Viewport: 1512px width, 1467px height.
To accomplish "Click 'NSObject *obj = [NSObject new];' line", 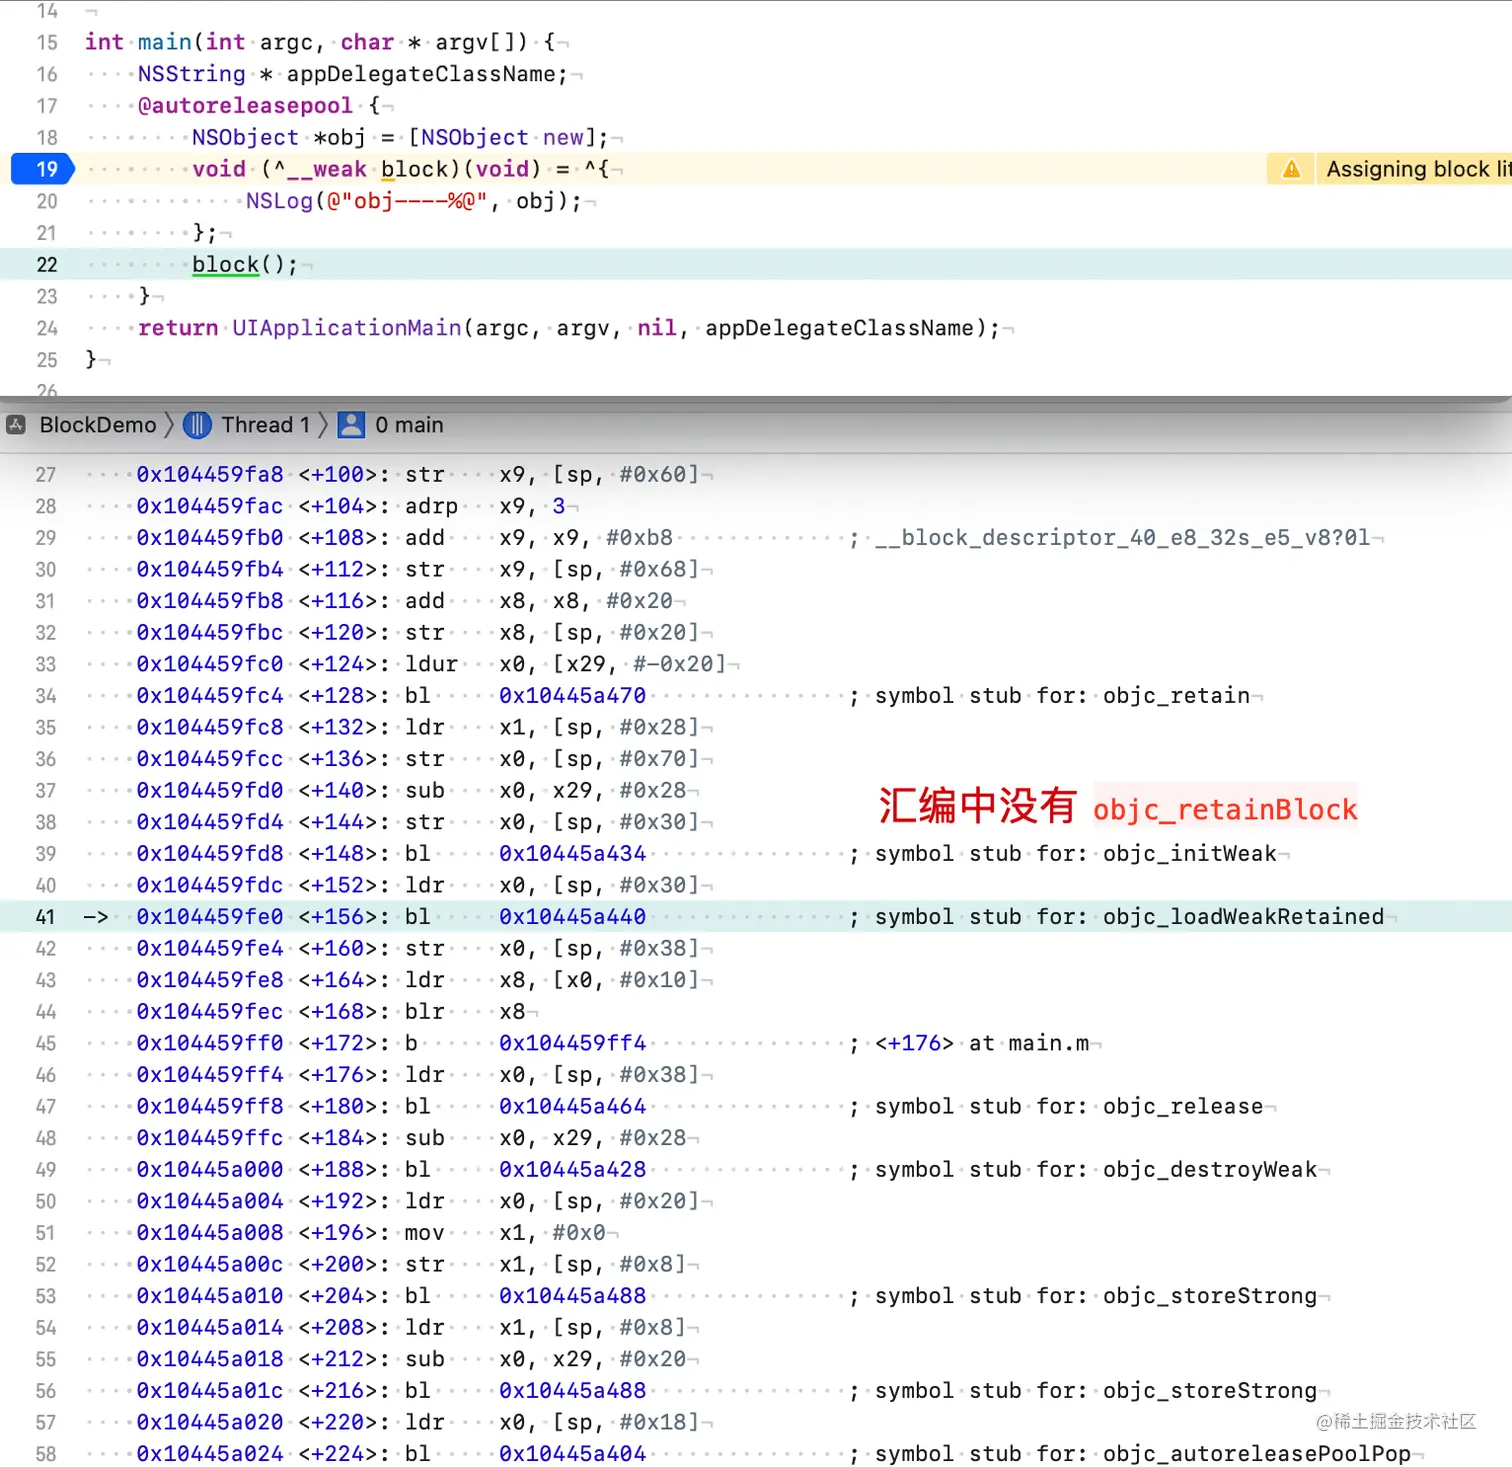I will click(399, 137).
